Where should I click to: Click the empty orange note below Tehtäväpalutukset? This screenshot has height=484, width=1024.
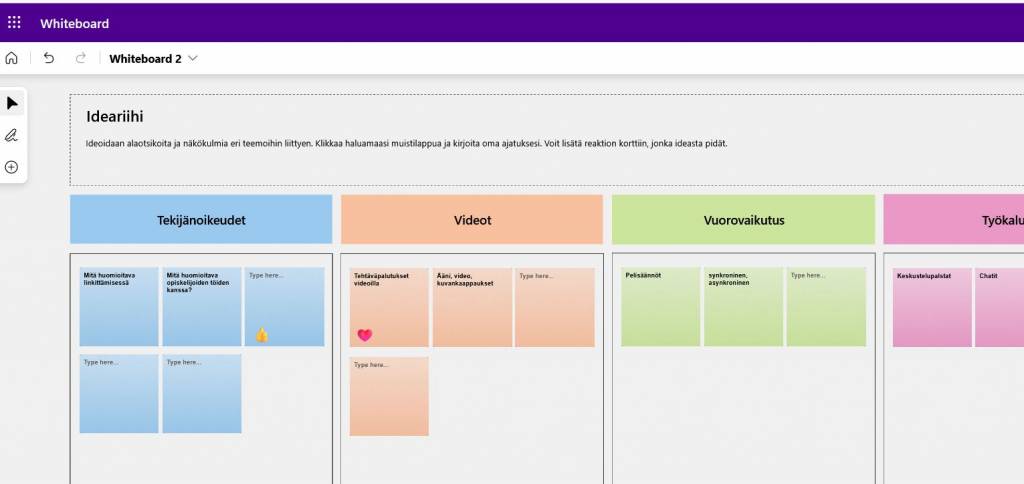click(389, 397)
